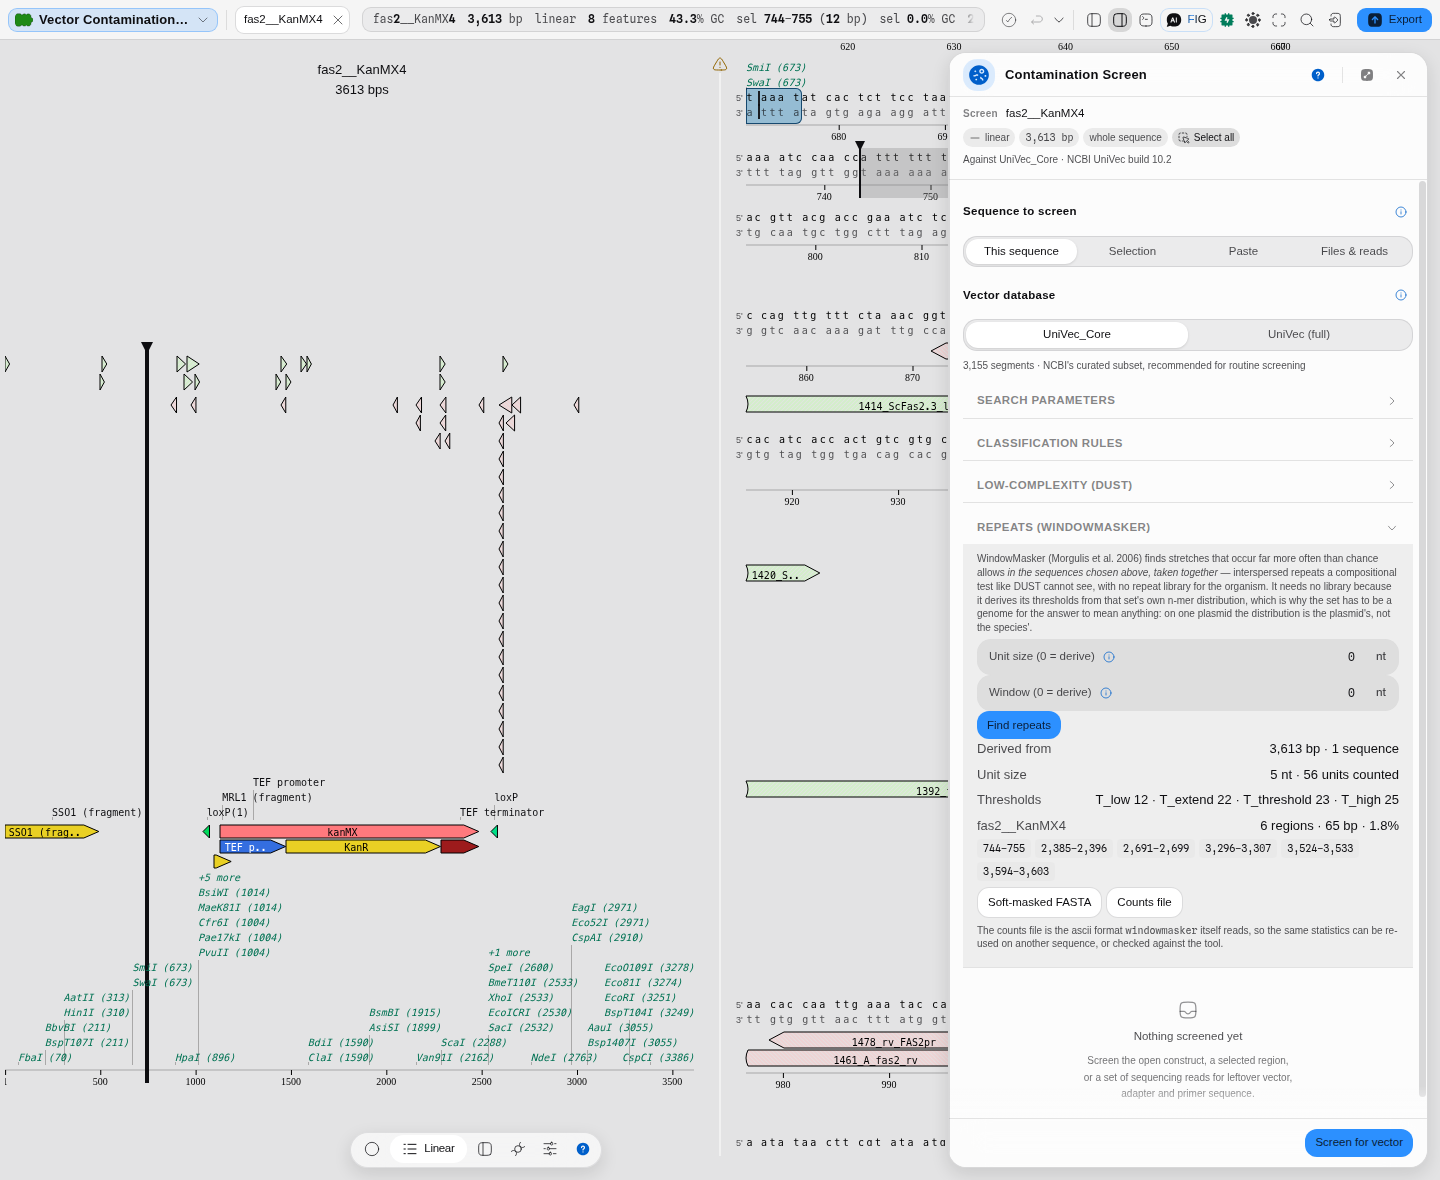The height and width of the screenshot is (1180, 1440).
Task: Click the Screen for vector button
Action: point(1359,1143)
